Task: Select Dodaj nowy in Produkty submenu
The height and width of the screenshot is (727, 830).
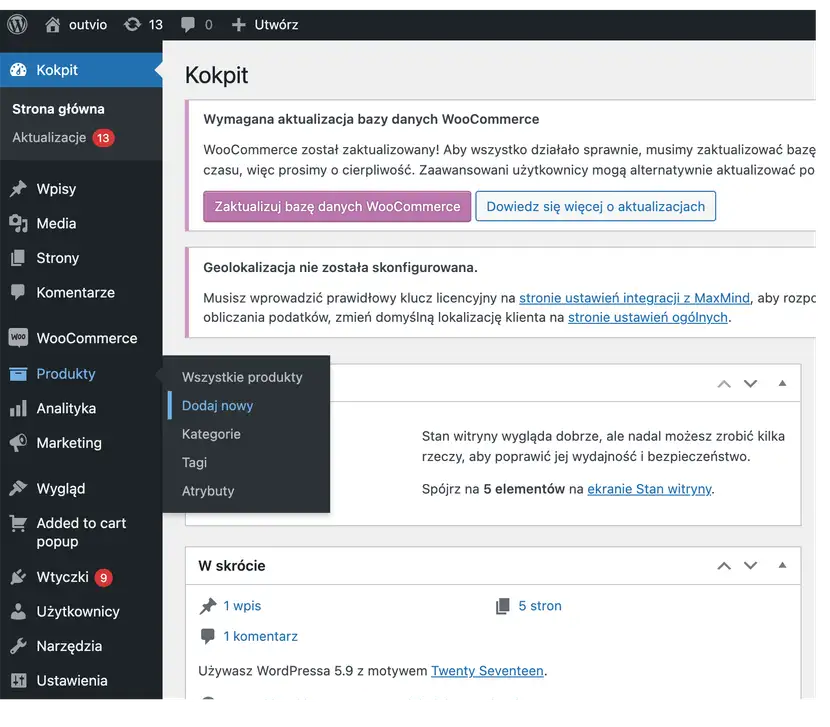Action: click(x=217, y=406)
